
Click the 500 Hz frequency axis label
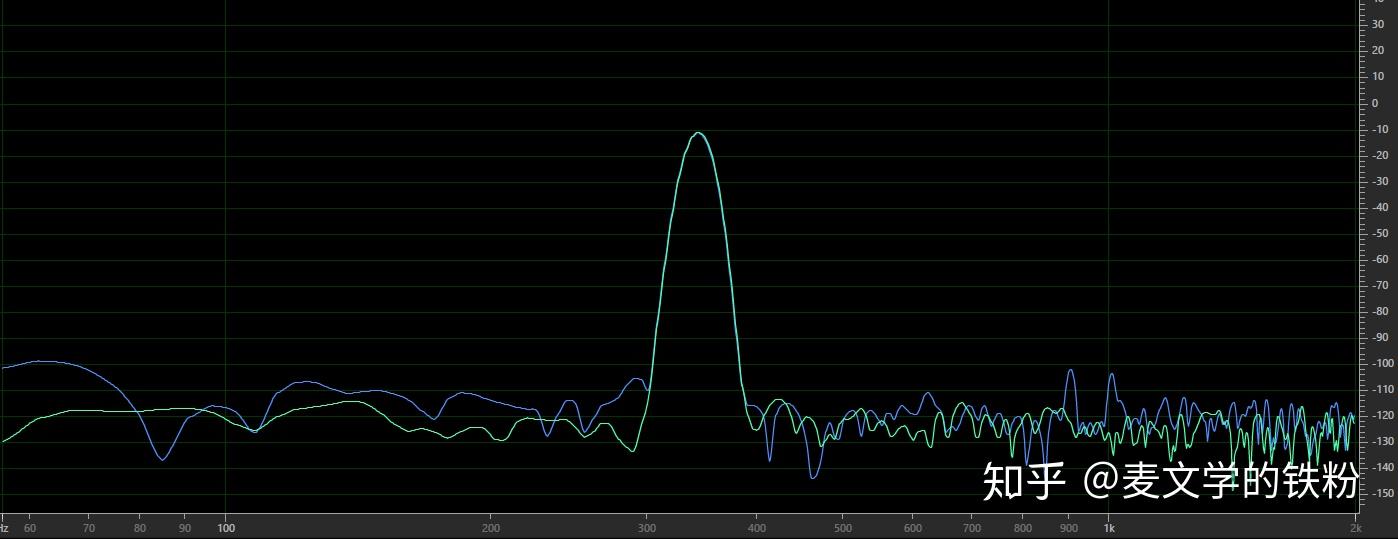click(843, 528)
